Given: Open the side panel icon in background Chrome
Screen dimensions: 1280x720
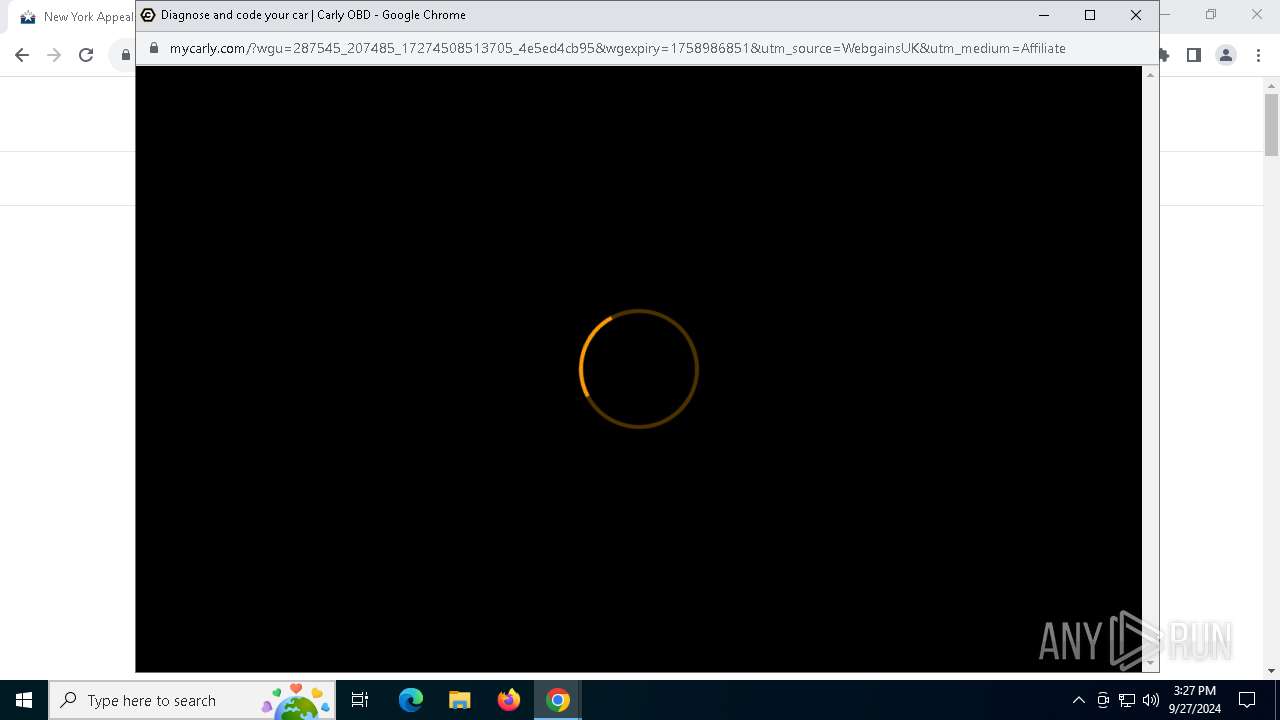Looking at the screenshot, I should click(x=1194, y=55).
